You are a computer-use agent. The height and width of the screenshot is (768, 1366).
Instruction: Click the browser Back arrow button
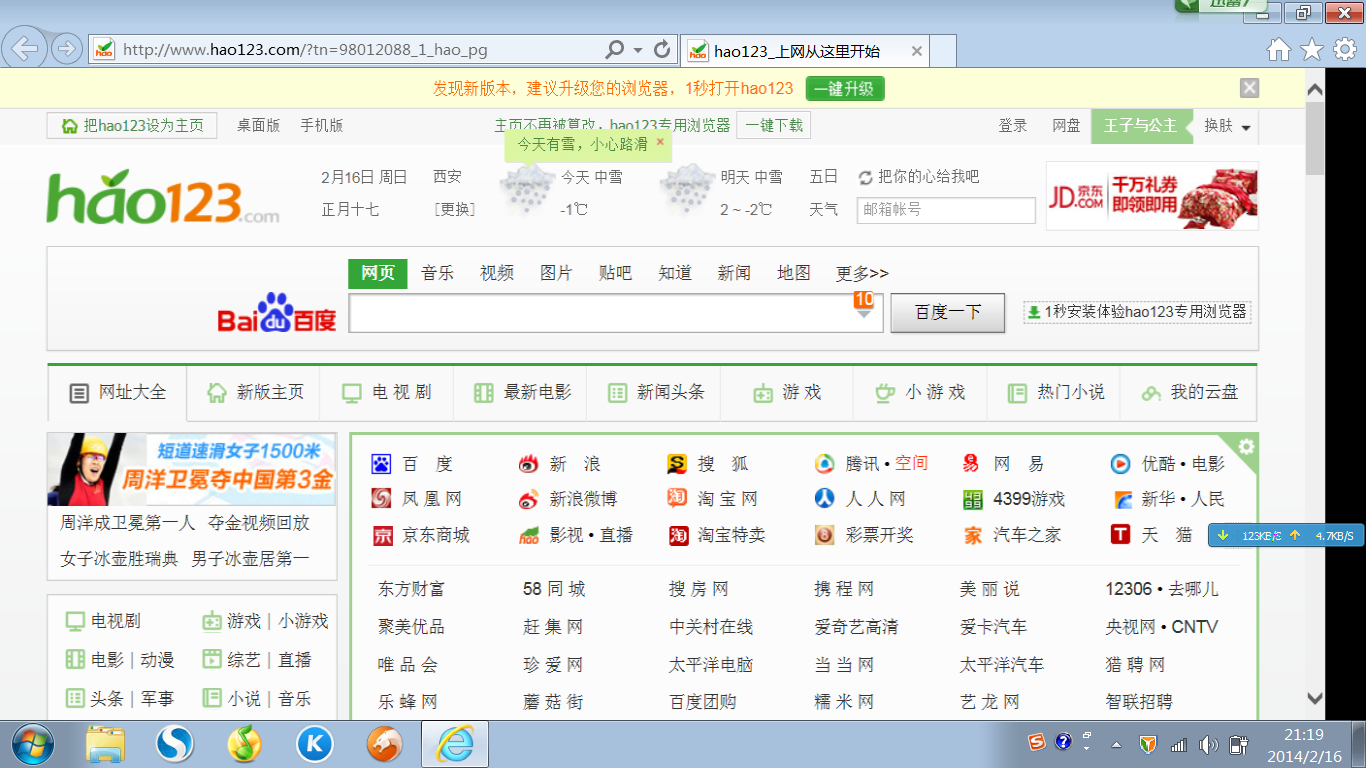pos(24,48)
